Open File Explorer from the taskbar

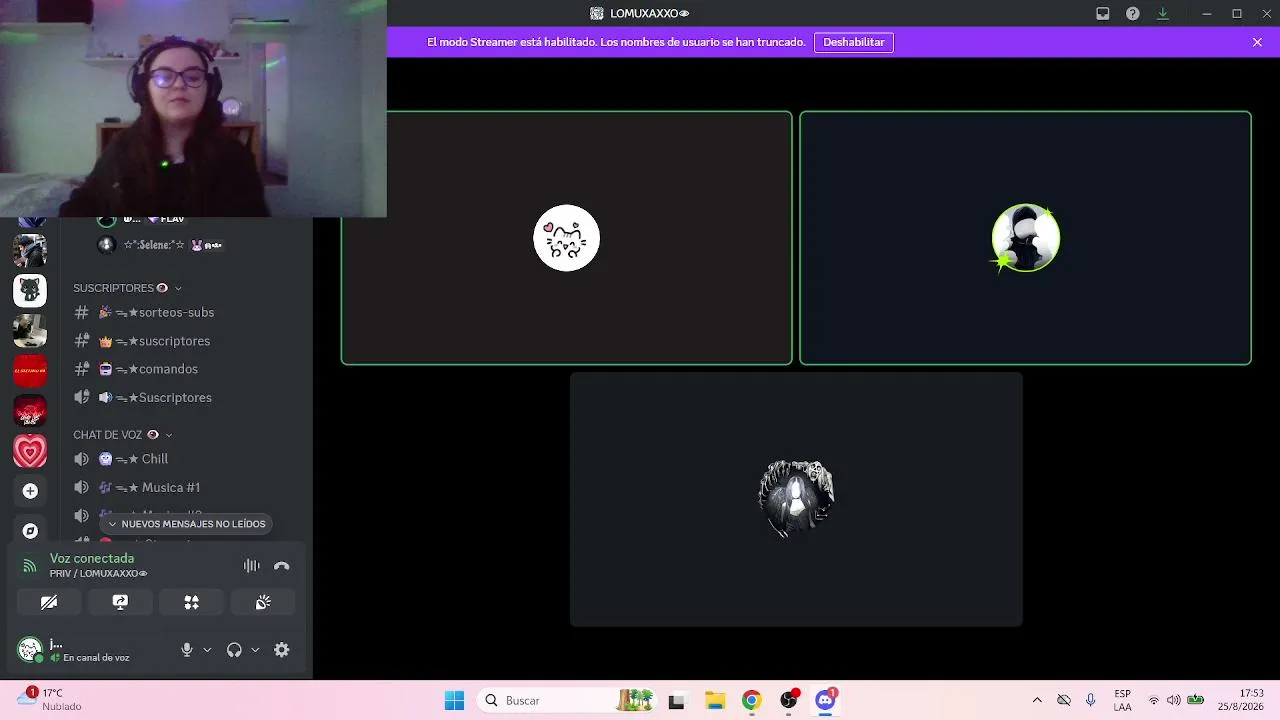click(x=714, y=700)
